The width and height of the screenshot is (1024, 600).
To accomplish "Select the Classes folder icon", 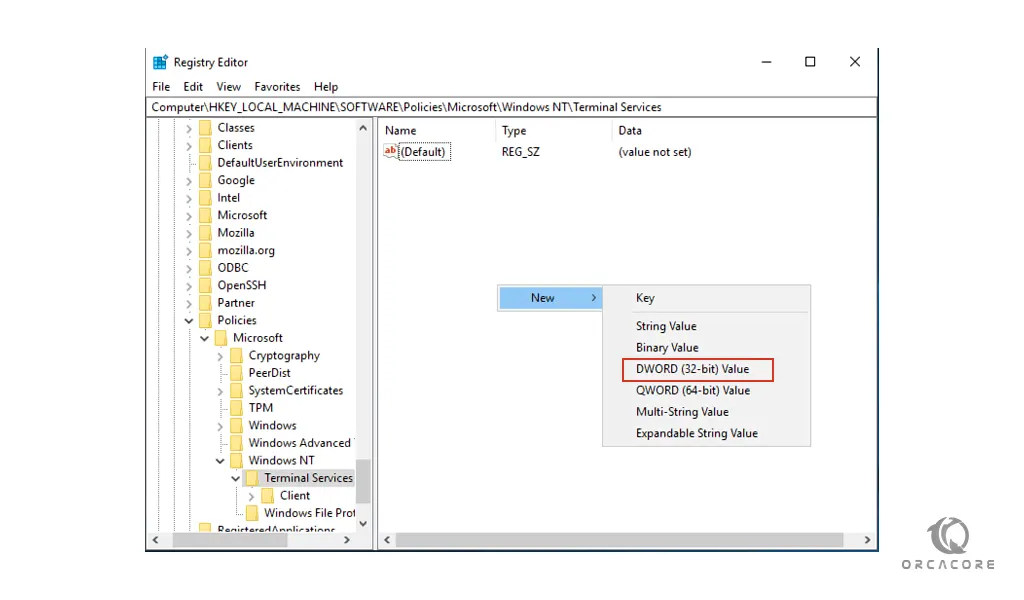I will (205, 127).
